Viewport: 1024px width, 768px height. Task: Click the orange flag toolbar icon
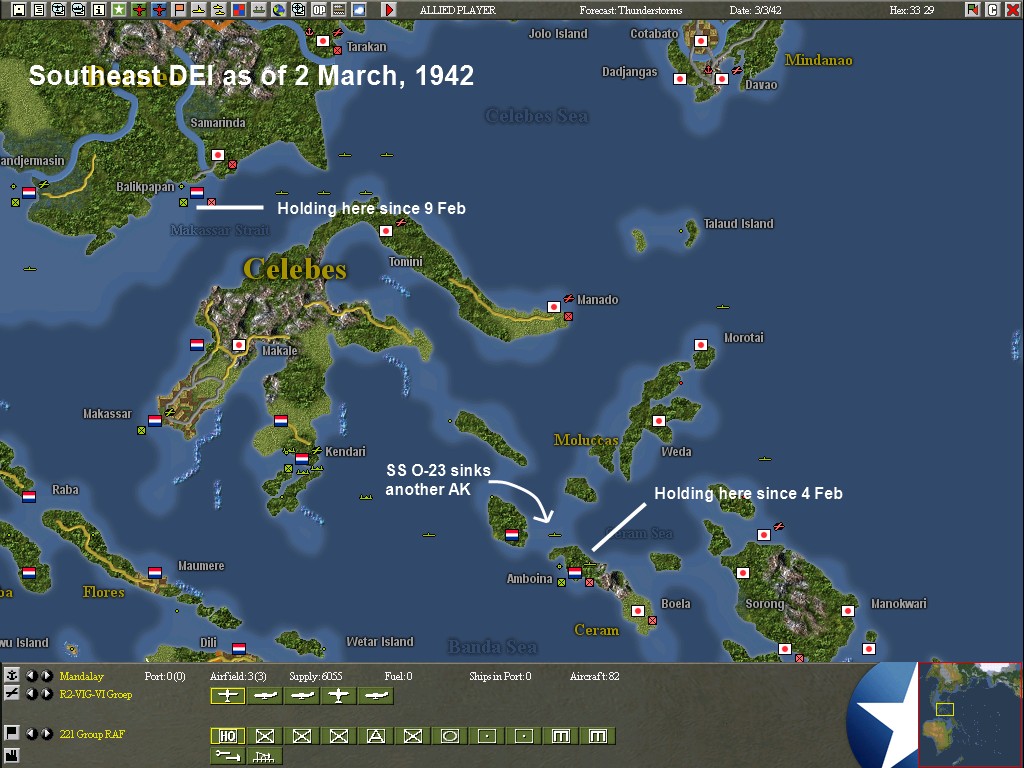[179, 9]
